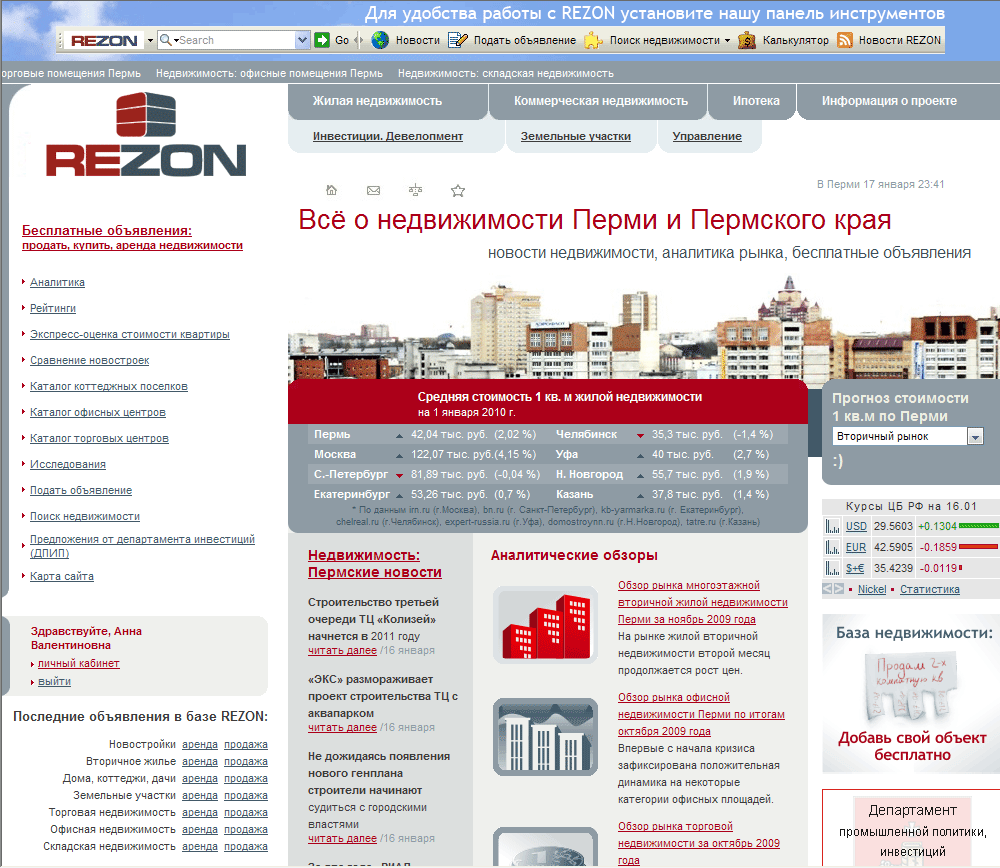Click the green Go arrow in toolbar

click(322, 40)
